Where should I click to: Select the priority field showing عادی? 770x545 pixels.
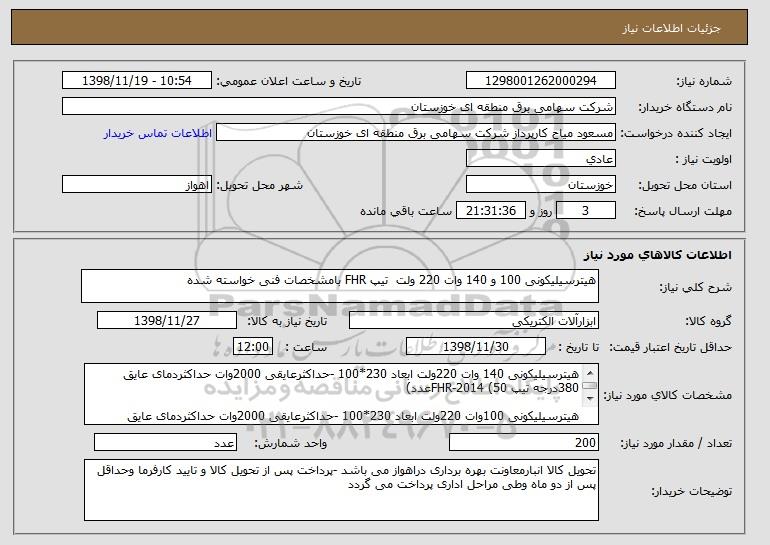pos(541,159)
